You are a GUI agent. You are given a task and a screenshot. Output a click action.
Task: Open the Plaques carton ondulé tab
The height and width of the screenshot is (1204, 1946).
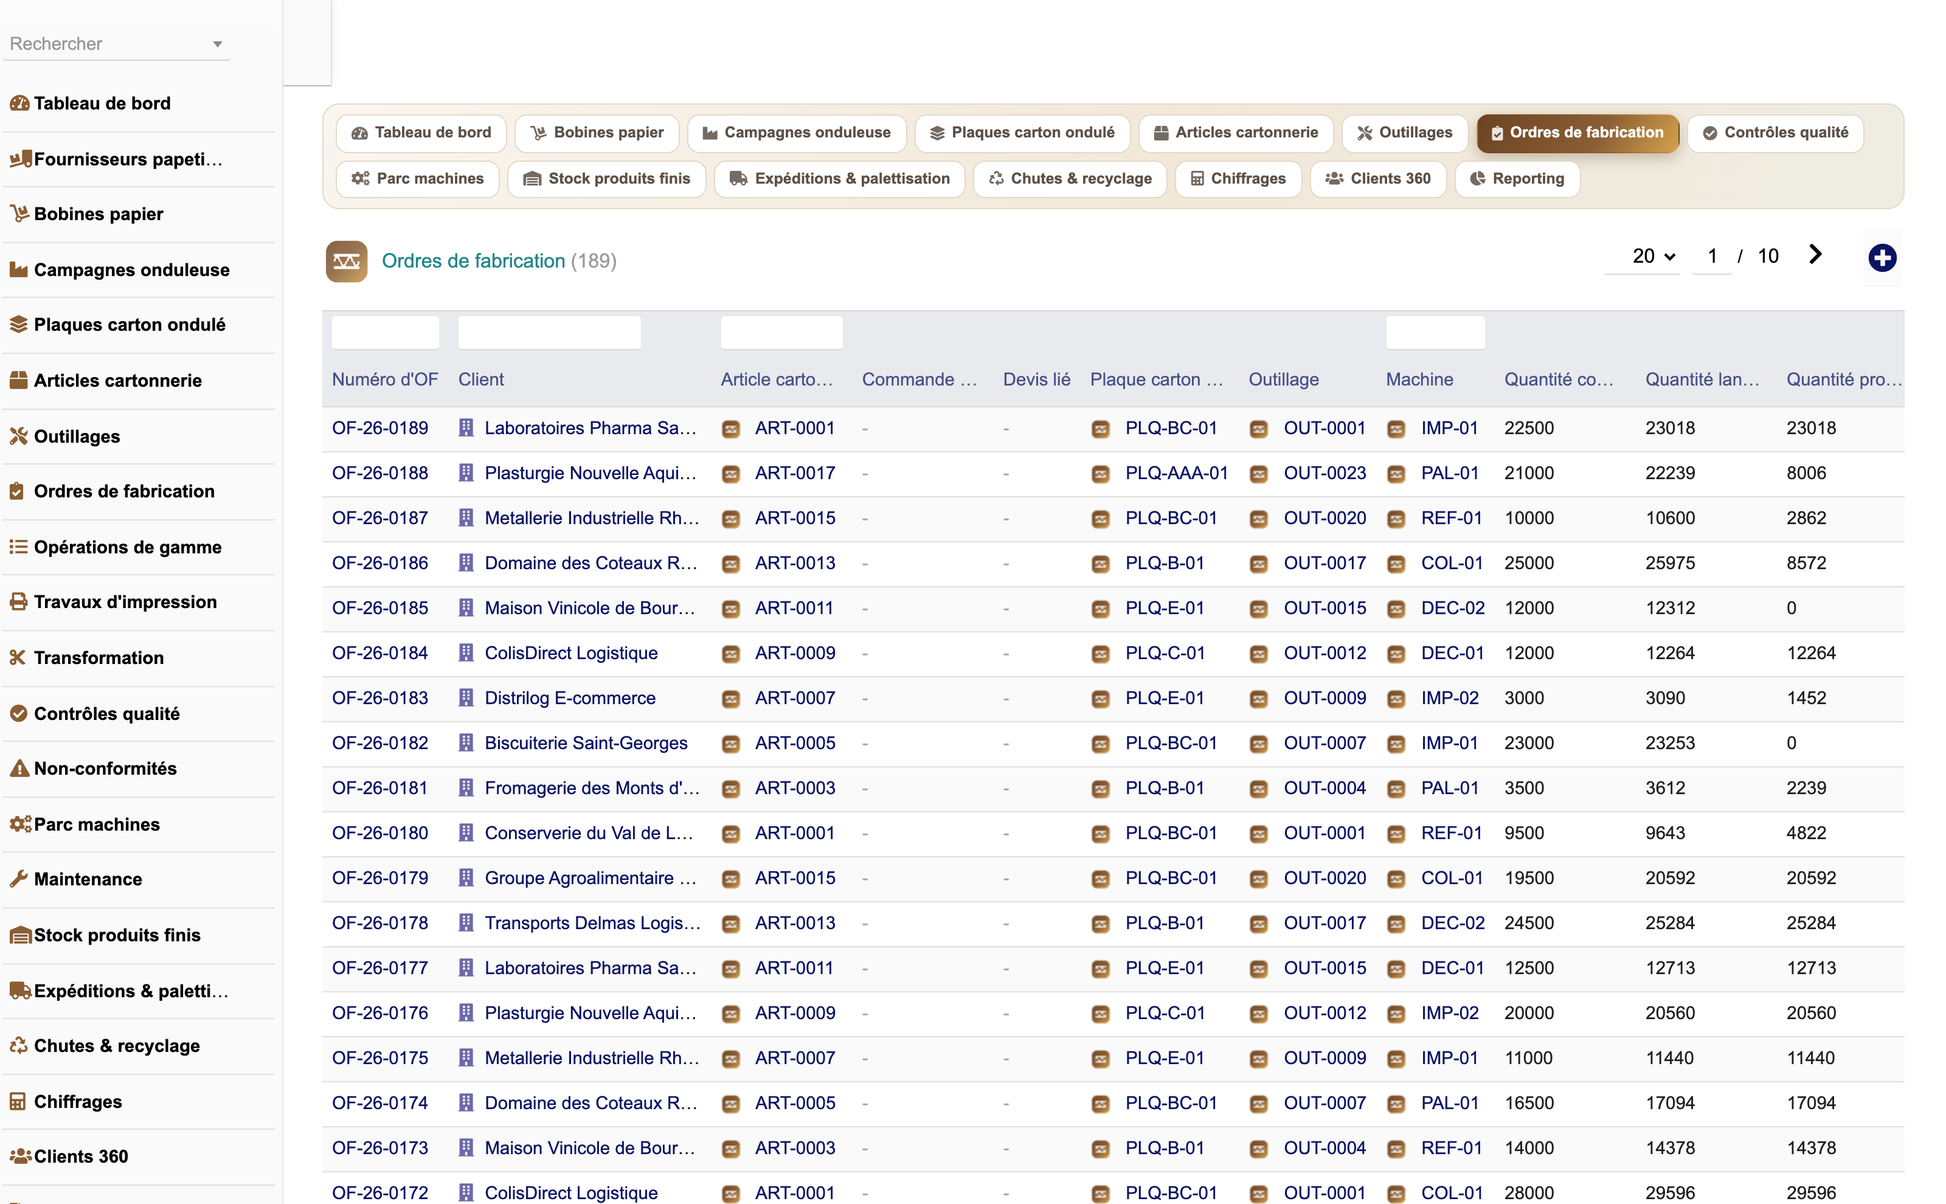click(1022, 133)
